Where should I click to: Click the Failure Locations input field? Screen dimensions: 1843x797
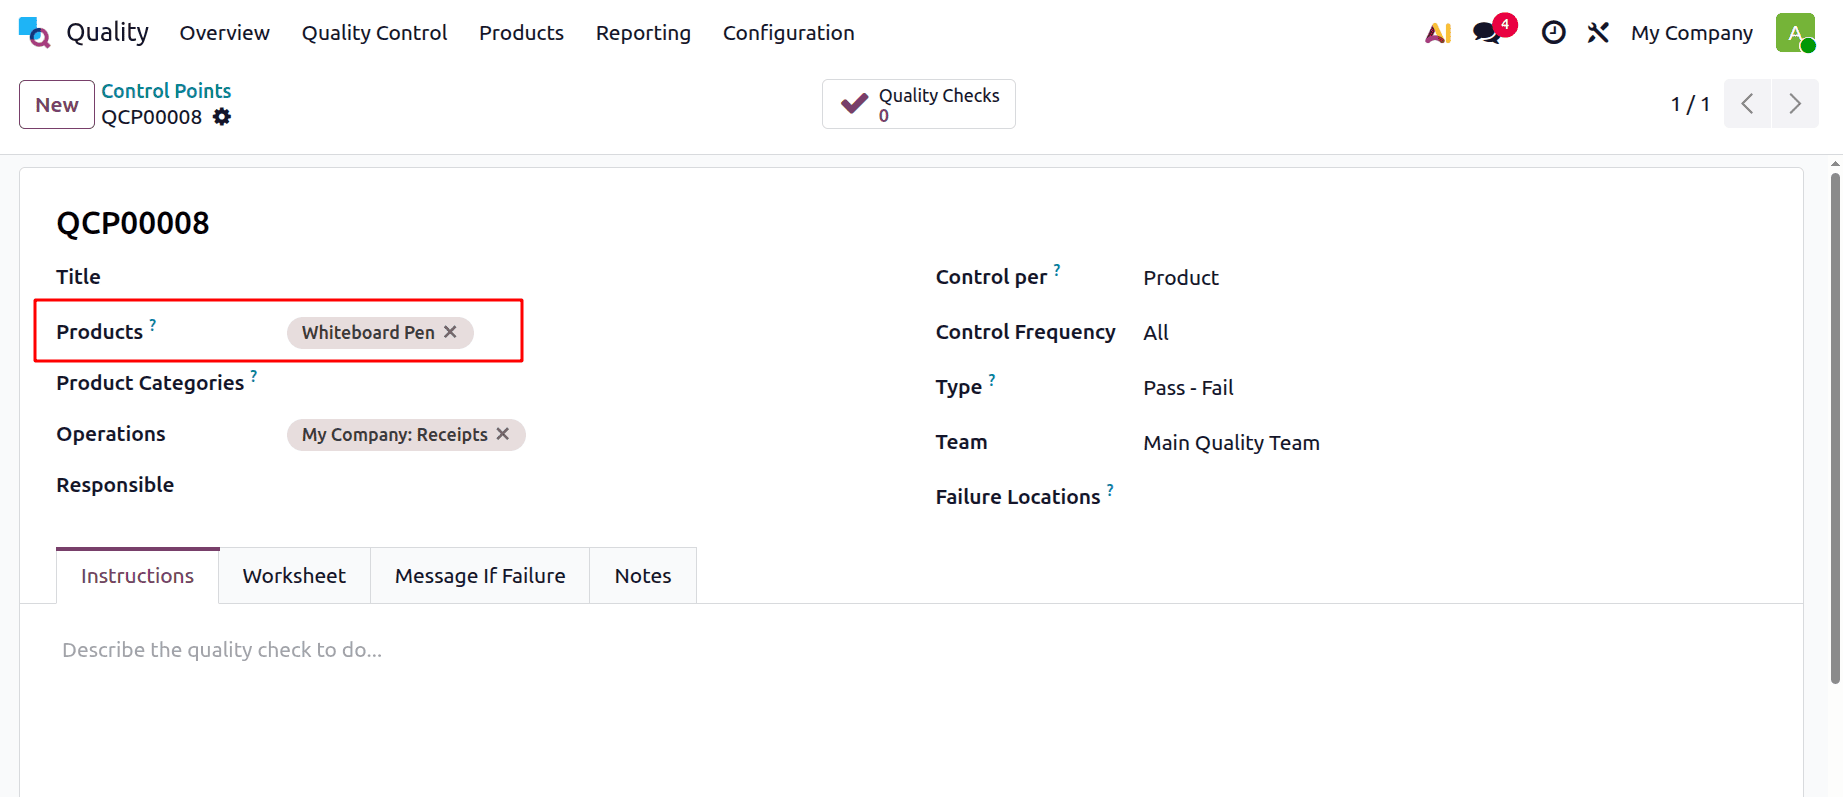[x=1455, y=497]
